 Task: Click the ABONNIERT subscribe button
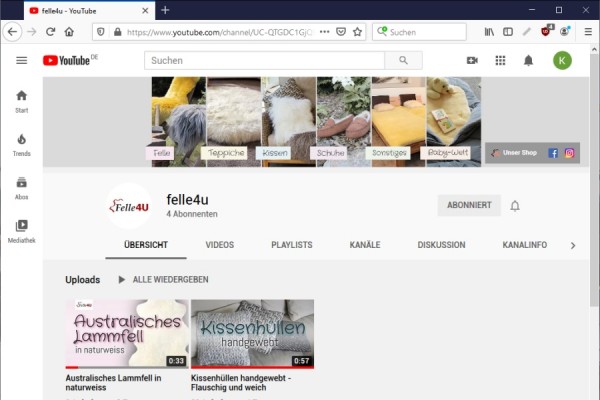coord(469,206)
